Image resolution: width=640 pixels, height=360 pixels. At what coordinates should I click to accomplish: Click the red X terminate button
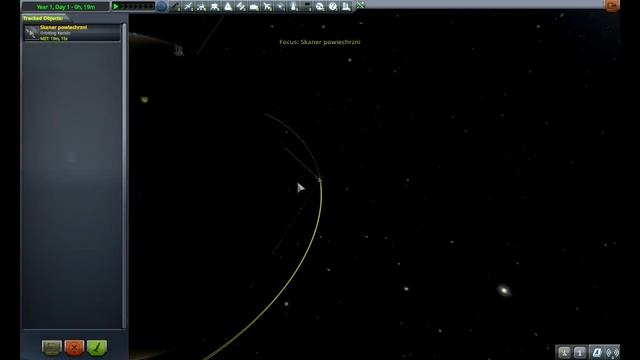click(74, 348)
